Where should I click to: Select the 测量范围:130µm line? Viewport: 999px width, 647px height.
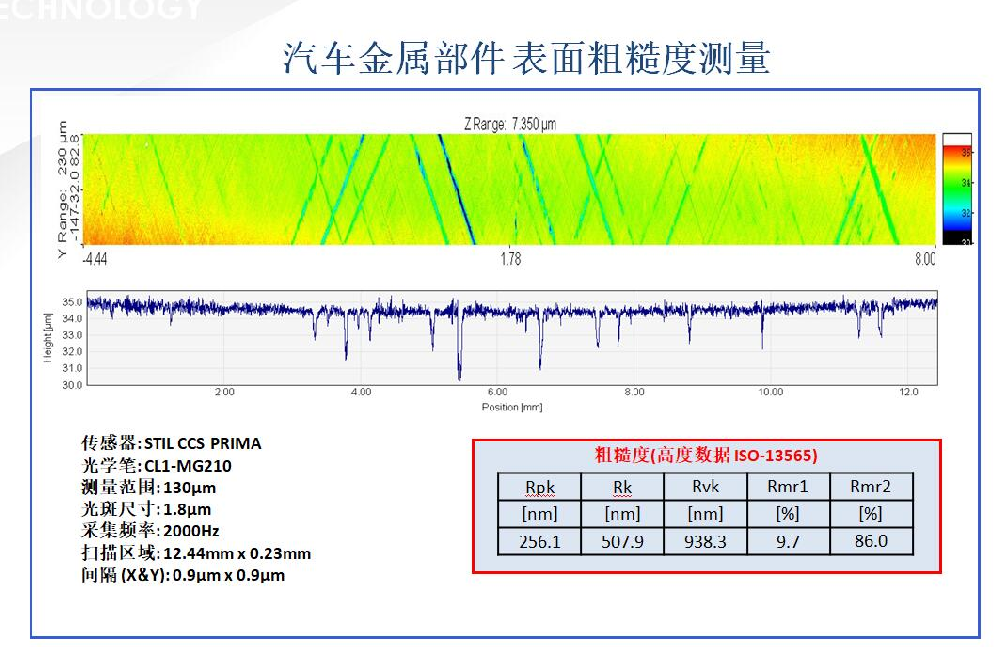[148, 487]
